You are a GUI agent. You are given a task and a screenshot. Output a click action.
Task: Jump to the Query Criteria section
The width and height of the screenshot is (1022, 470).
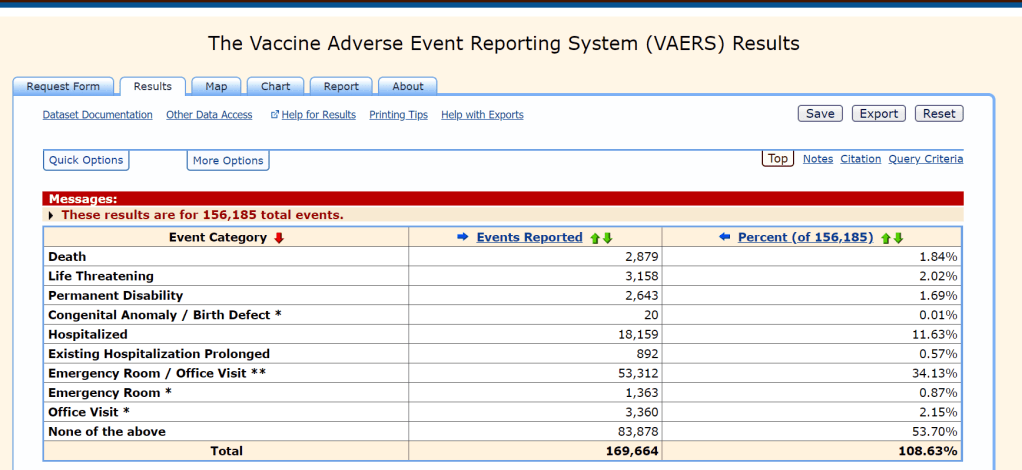925,159
